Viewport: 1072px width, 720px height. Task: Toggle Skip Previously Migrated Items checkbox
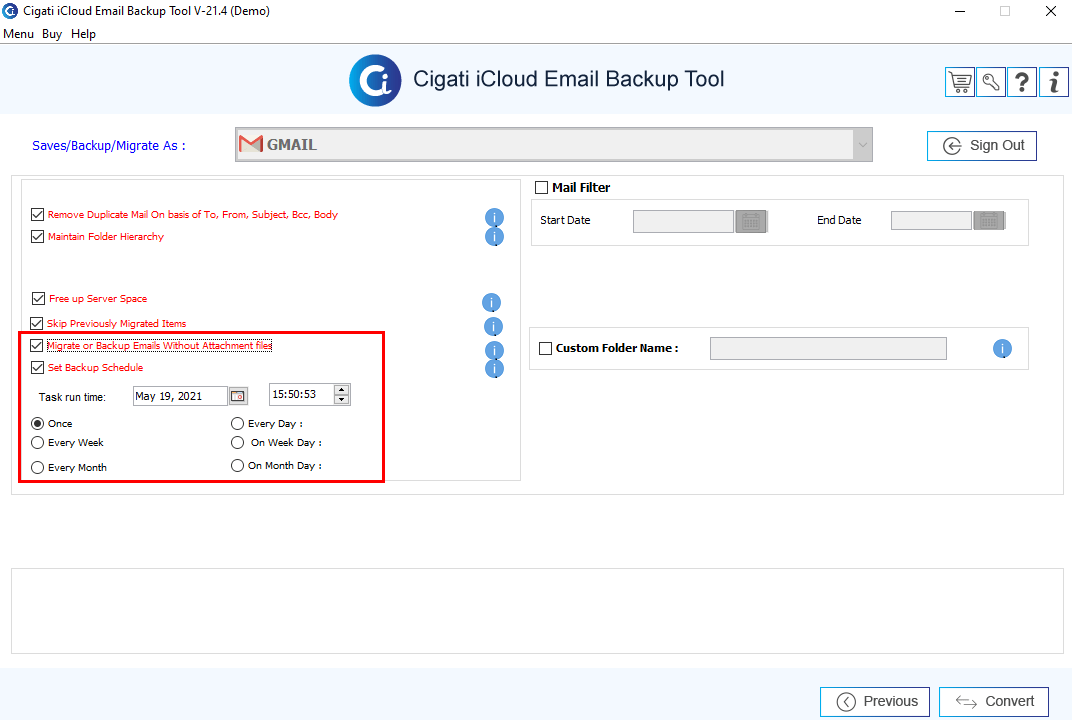tap(37, 323)
